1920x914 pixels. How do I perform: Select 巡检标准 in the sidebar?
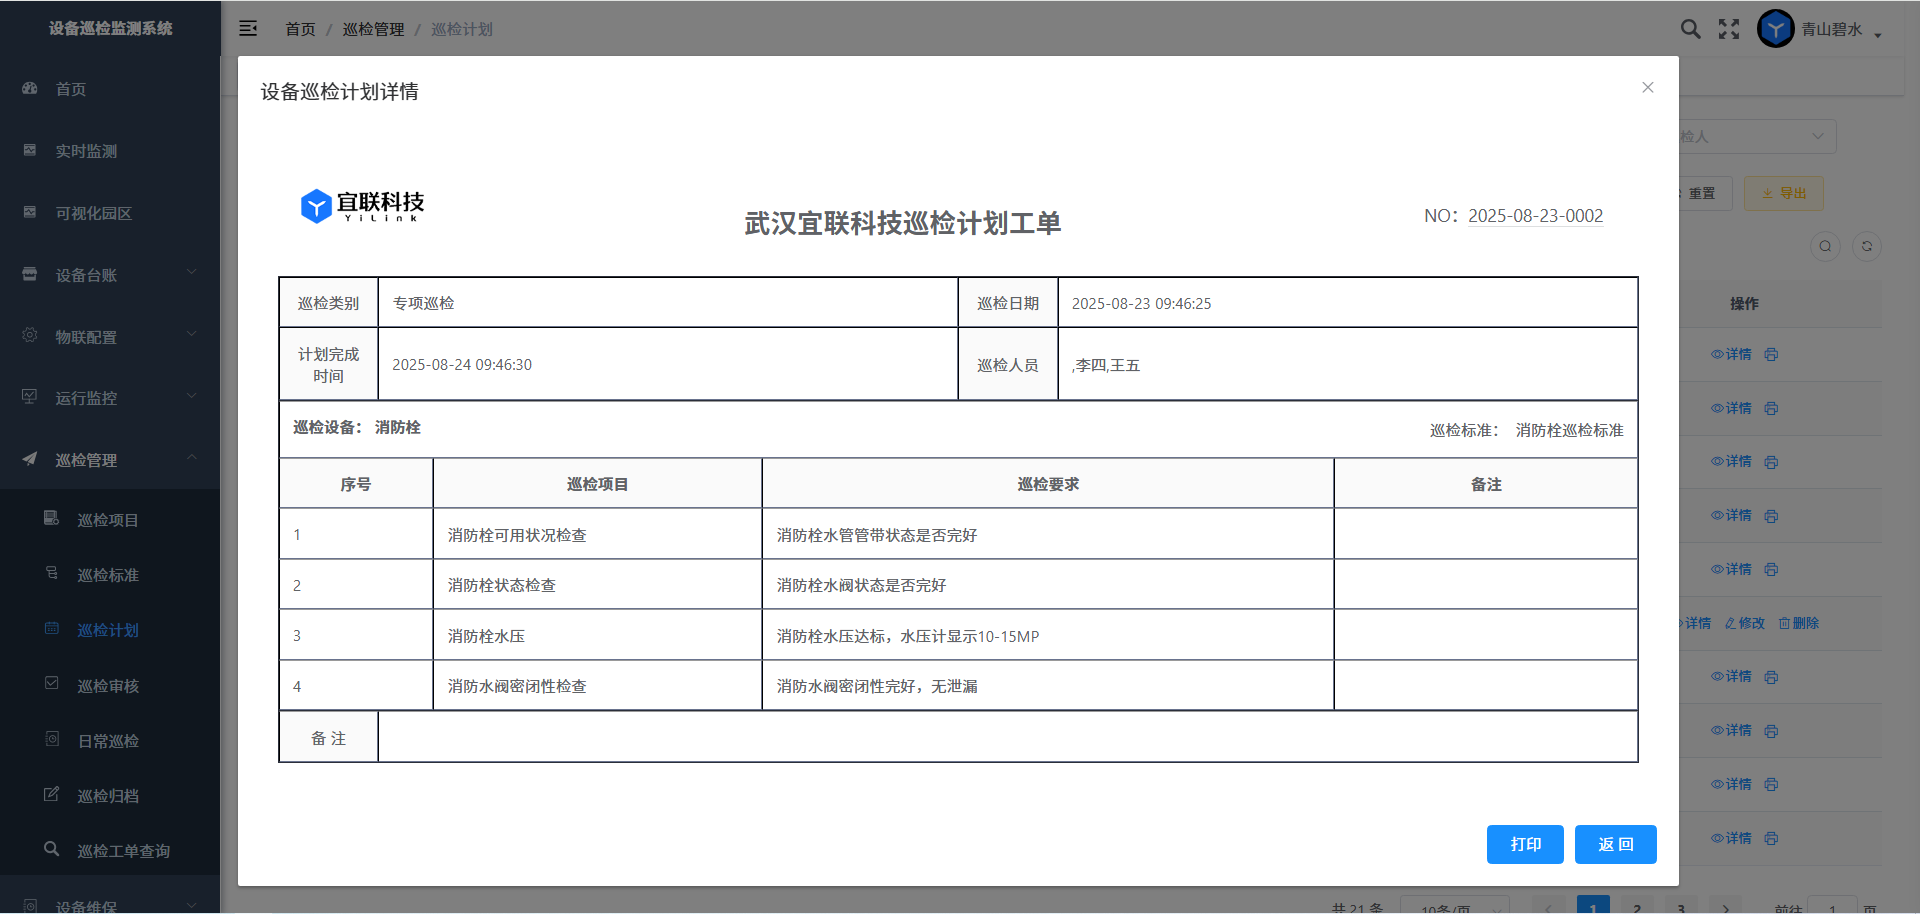(x=108, y=575)
